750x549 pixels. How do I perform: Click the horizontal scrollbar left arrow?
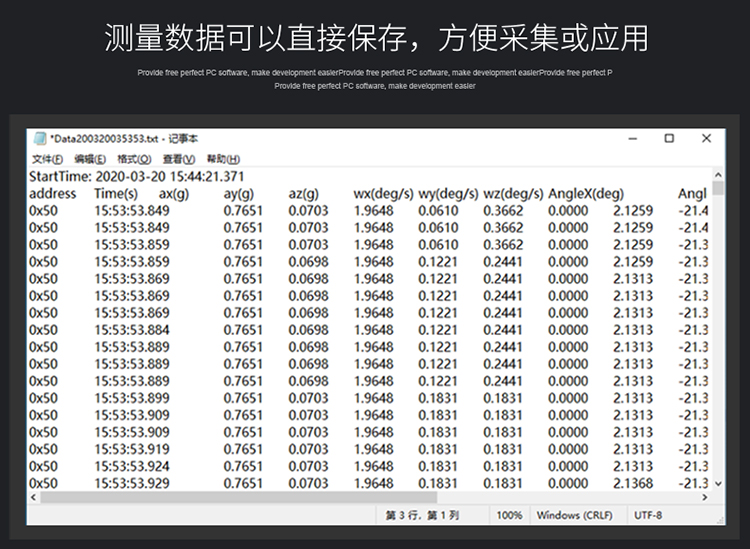click(x=34, y=497)
